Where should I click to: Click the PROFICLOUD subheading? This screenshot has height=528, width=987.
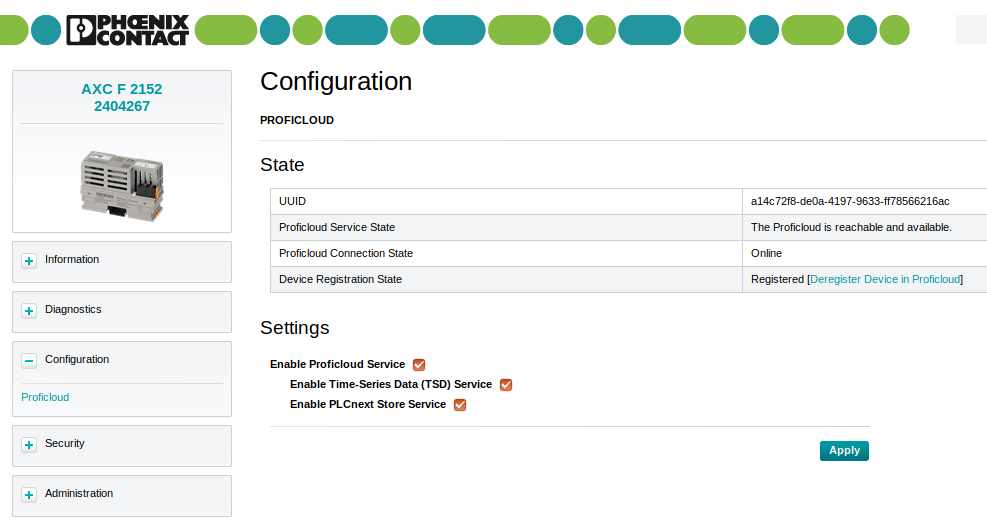pyautogui.click(x=297, y=120)
